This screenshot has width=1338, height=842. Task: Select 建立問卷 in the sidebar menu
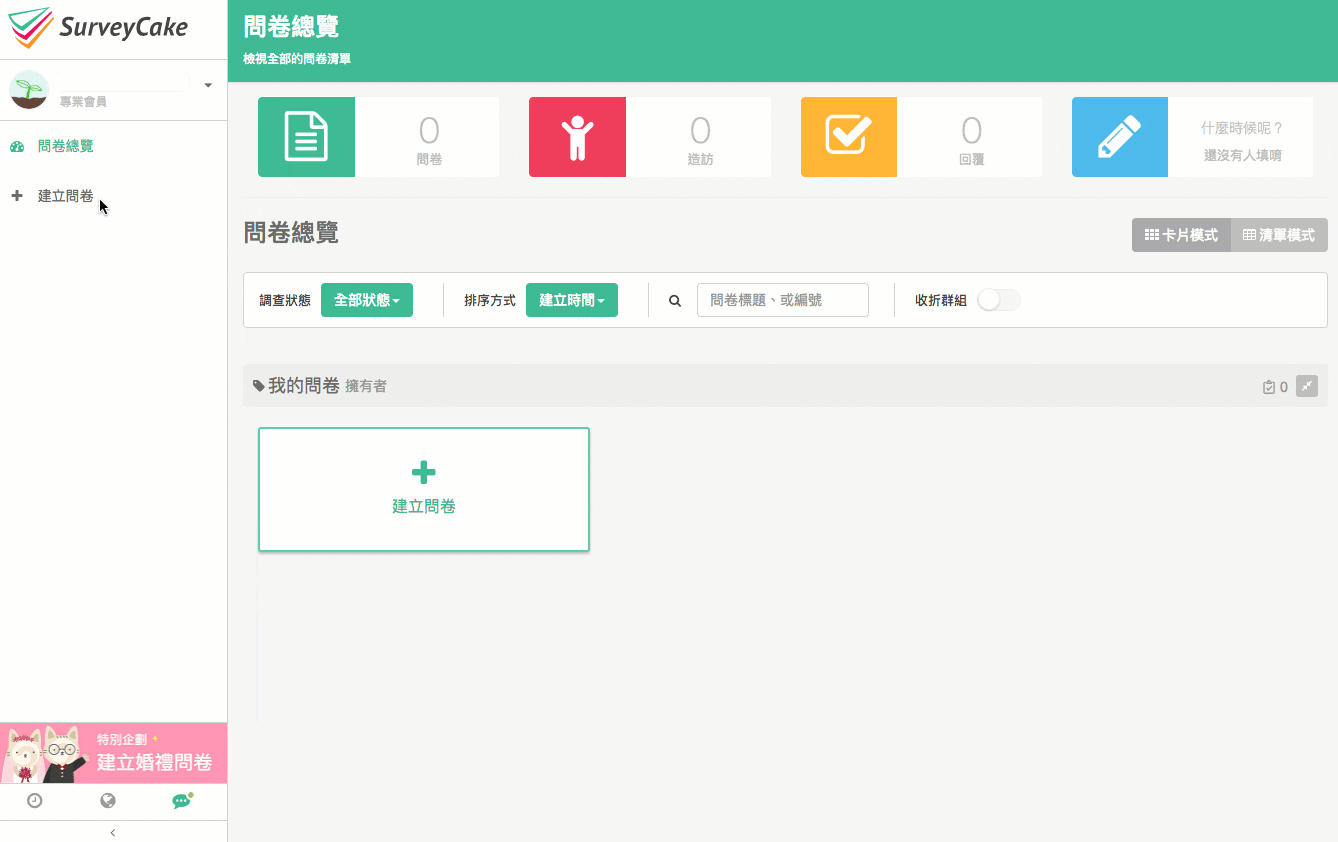(x=65, y=196)
